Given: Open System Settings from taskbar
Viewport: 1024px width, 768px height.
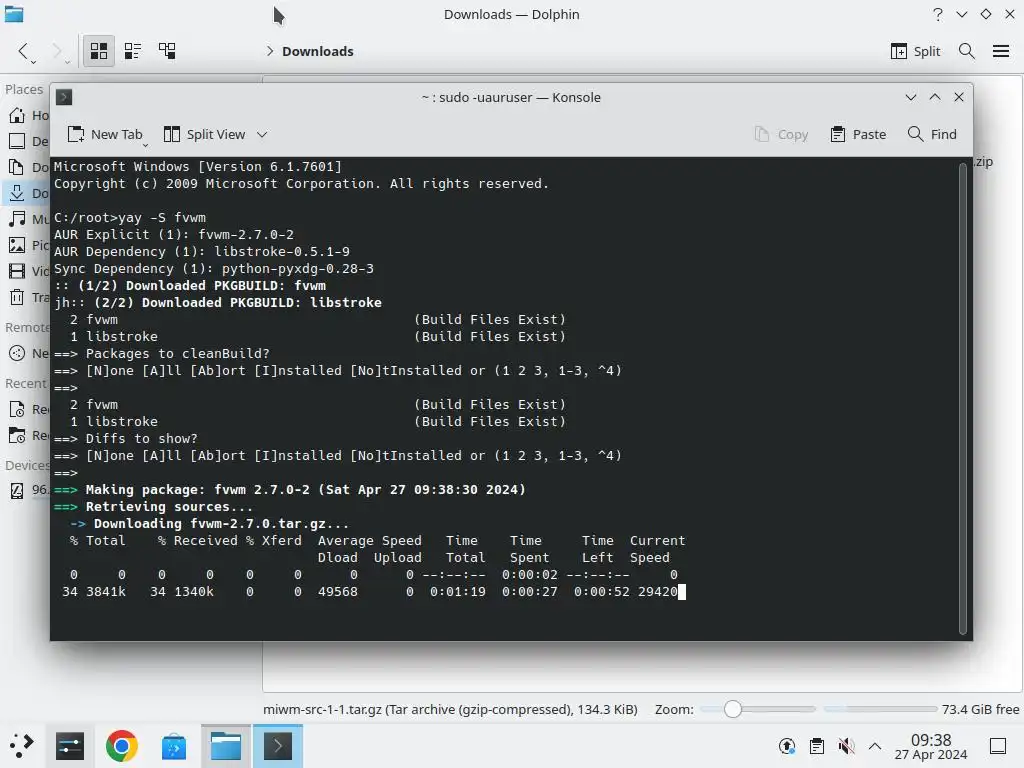Looking at the screenshot, I should click(x=70, y=746).
